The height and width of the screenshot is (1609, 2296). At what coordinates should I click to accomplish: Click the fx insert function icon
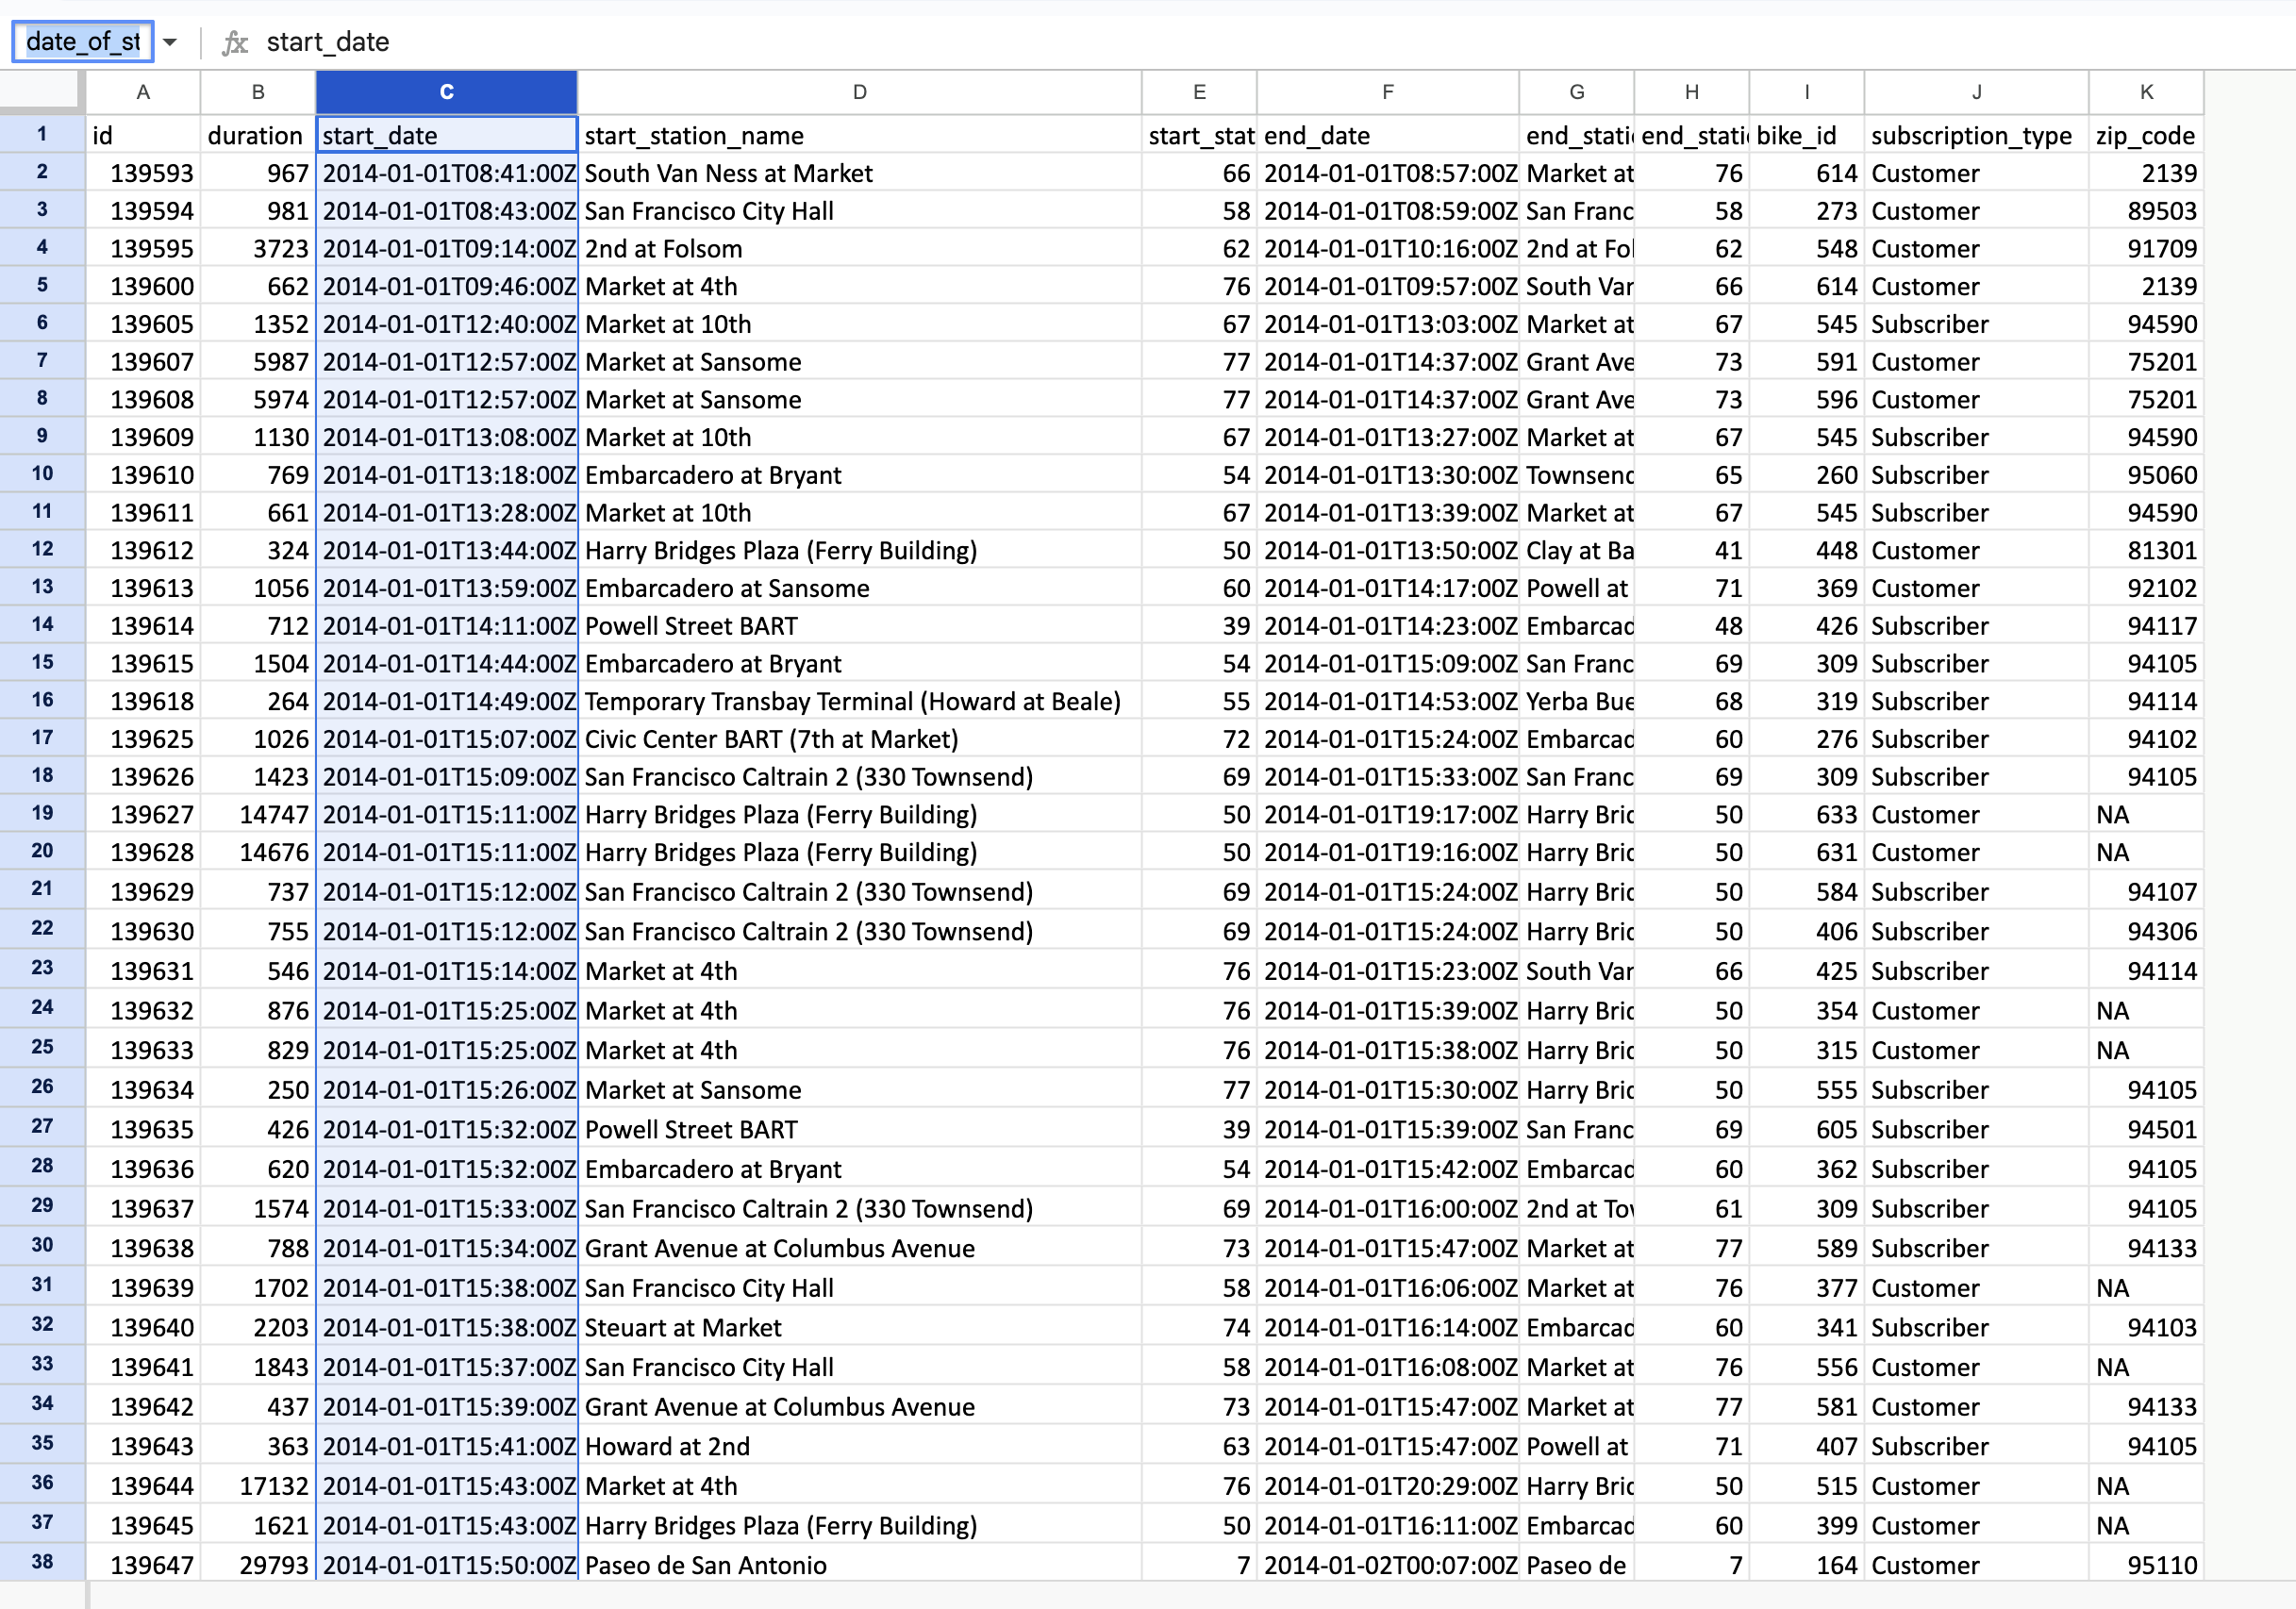coord(236,42)
